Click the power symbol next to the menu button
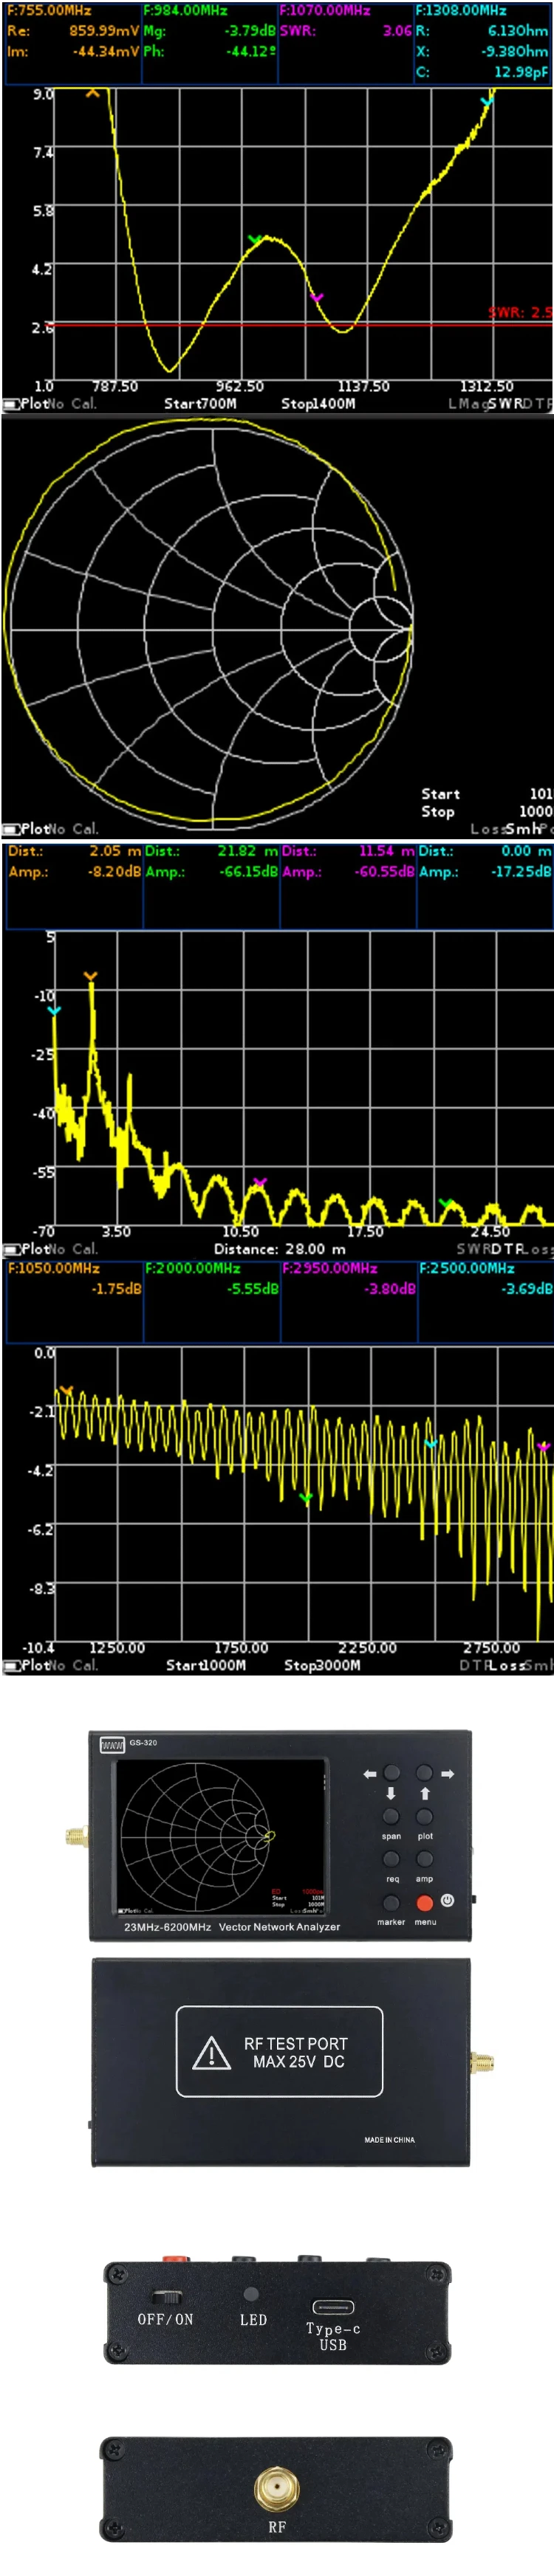 click(447, 1899)
